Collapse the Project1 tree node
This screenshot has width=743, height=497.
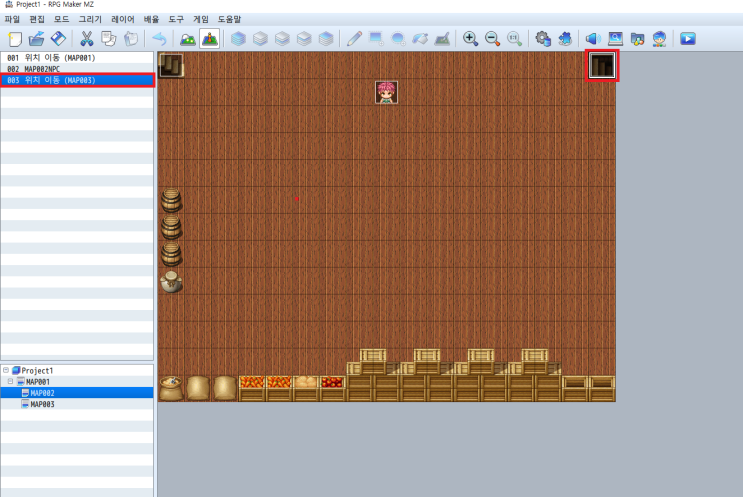[6, 370]
